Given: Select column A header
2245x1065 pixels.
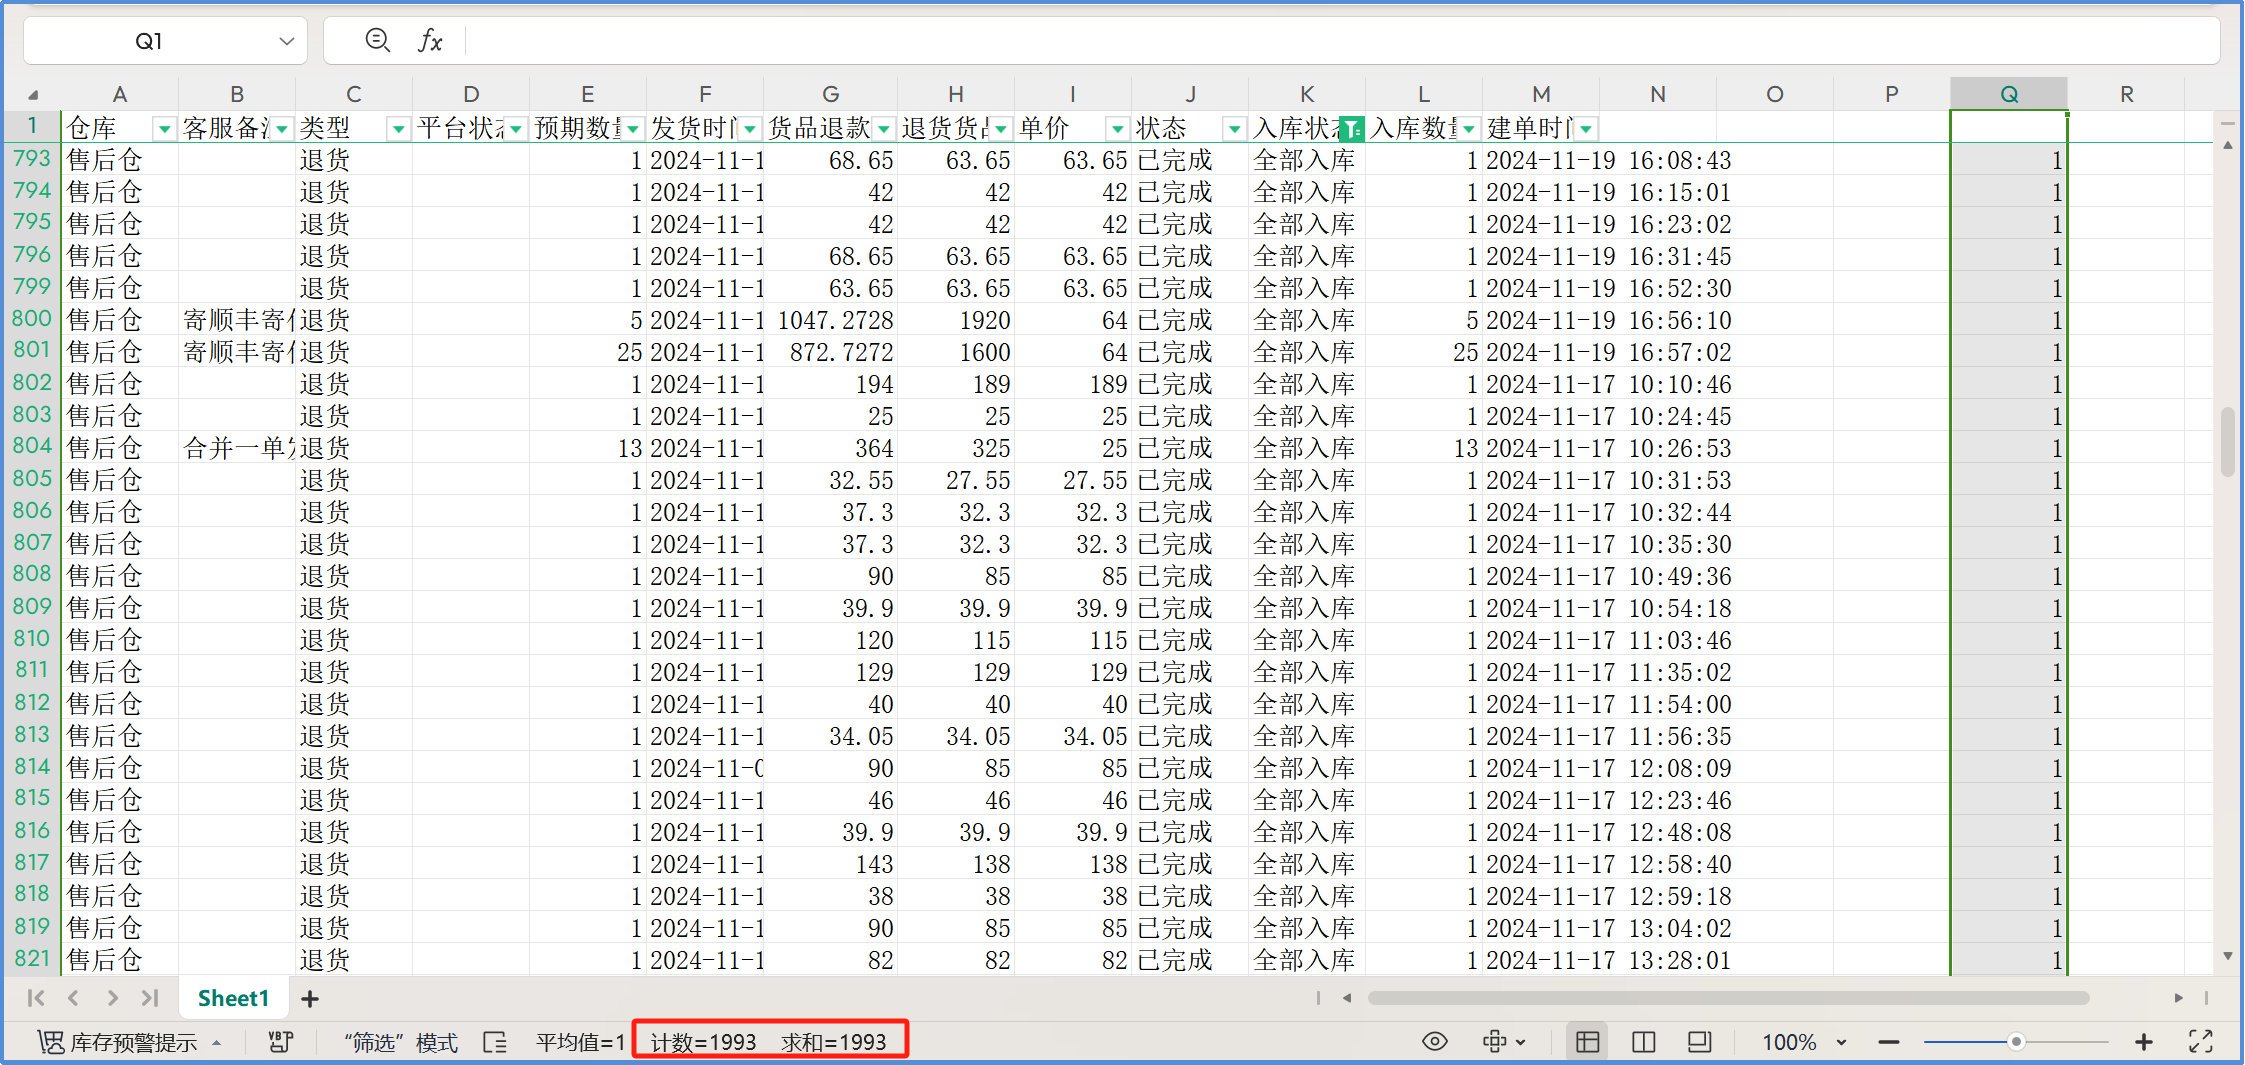Looking at the screenshot, I should pyautogui.click(x=120, y=94).
